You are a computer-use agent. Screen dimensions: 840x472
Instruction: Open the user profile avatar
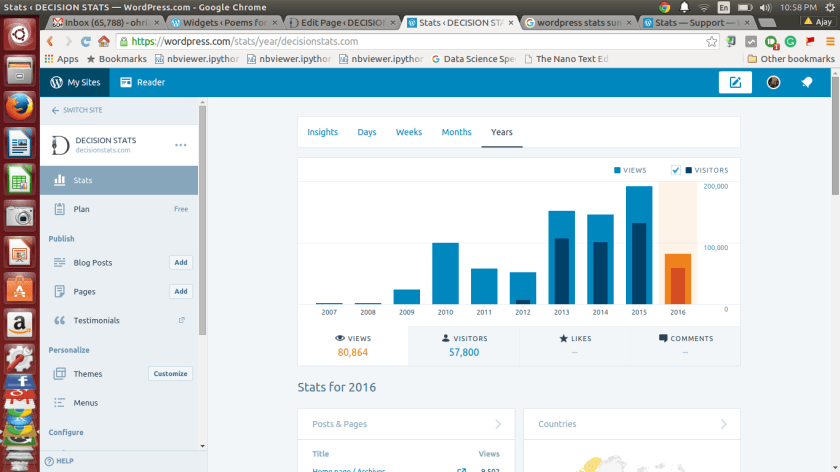coord(773,83)
